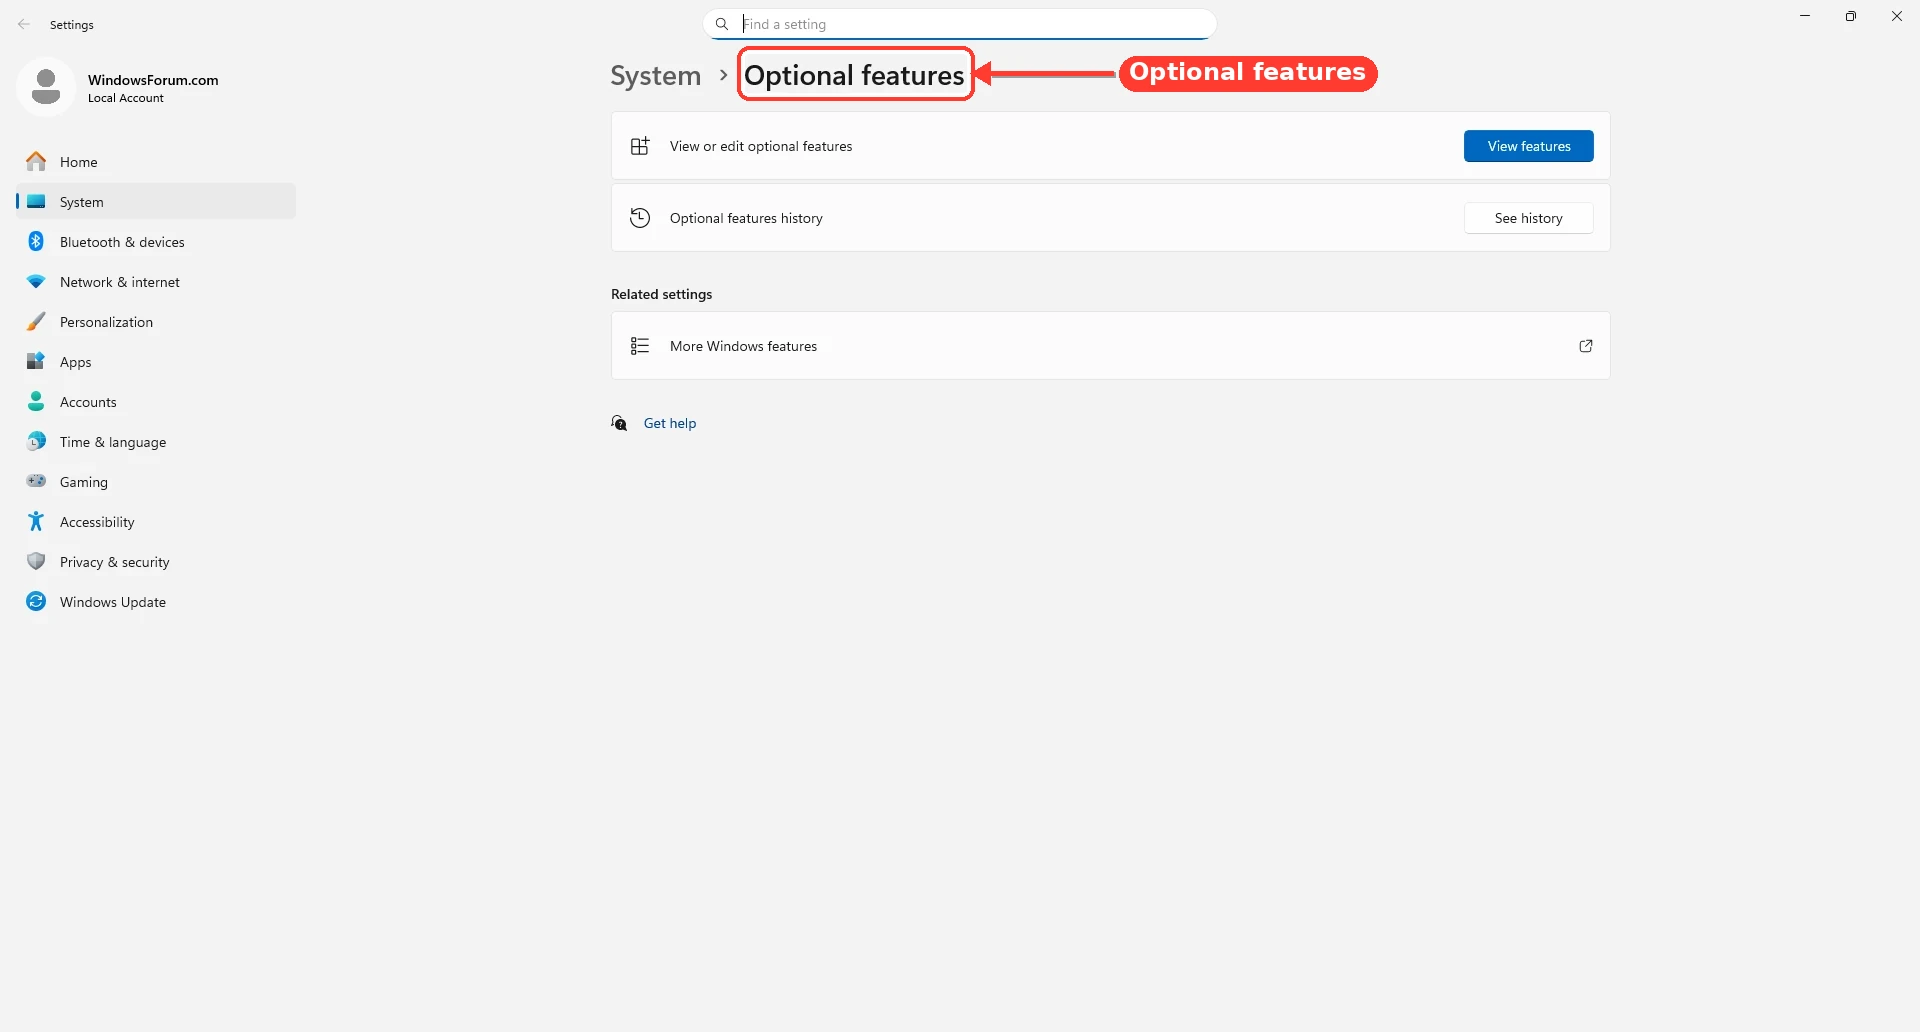Viewport: 1920px width, 1032px height.
Task: Click the user avatar picture
Action: tap(46, 87)
